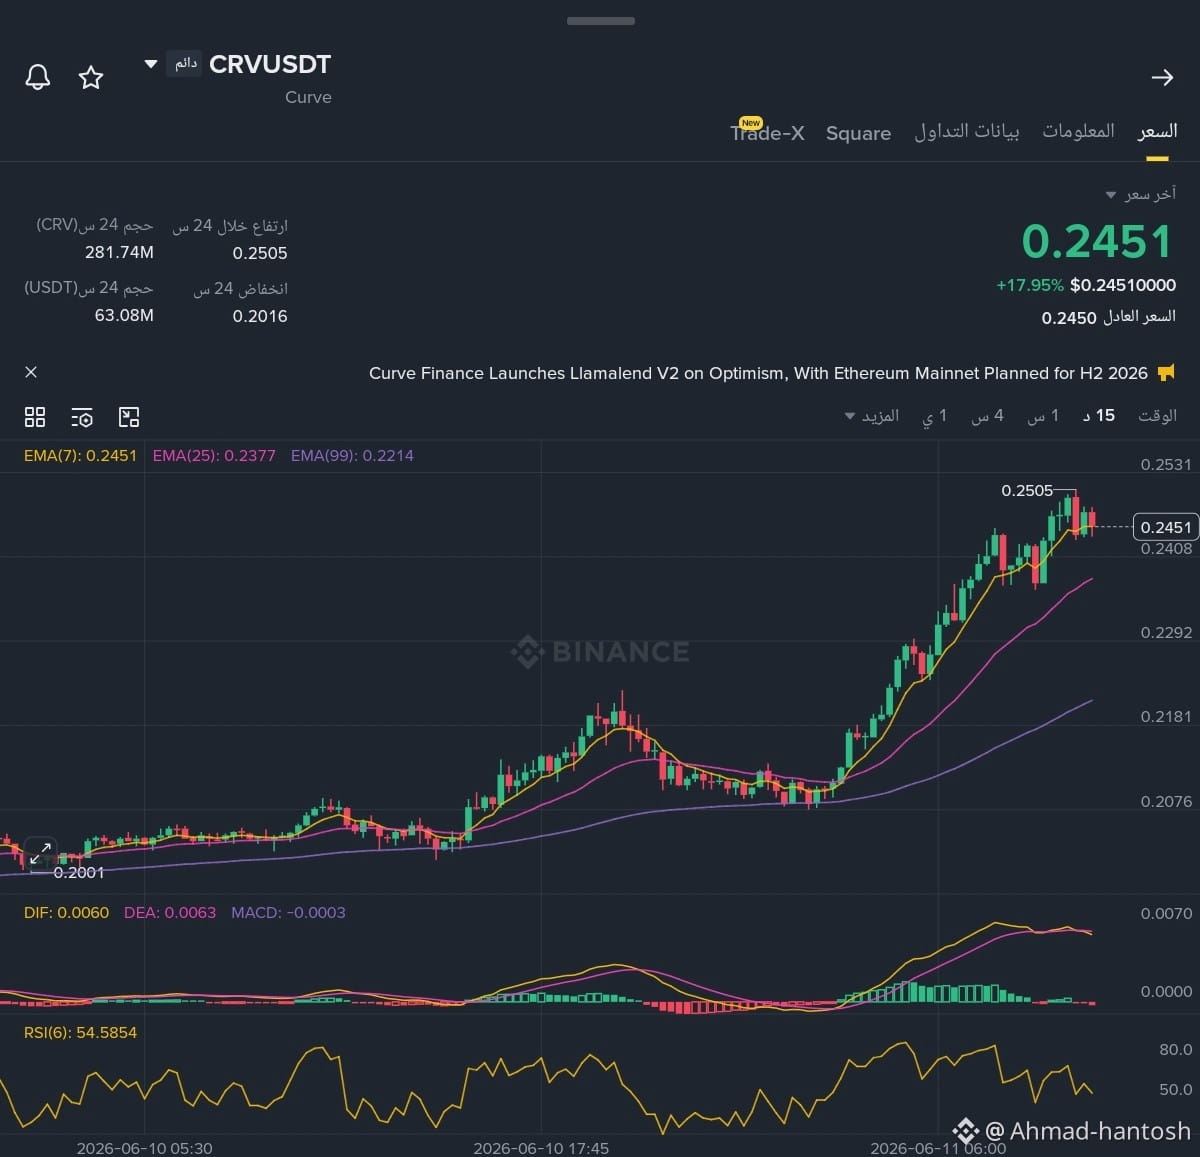Screen dimensions: 1200x1157
Task: Tap the DIF 0.0060 MACD label
Action: point(66,912)
